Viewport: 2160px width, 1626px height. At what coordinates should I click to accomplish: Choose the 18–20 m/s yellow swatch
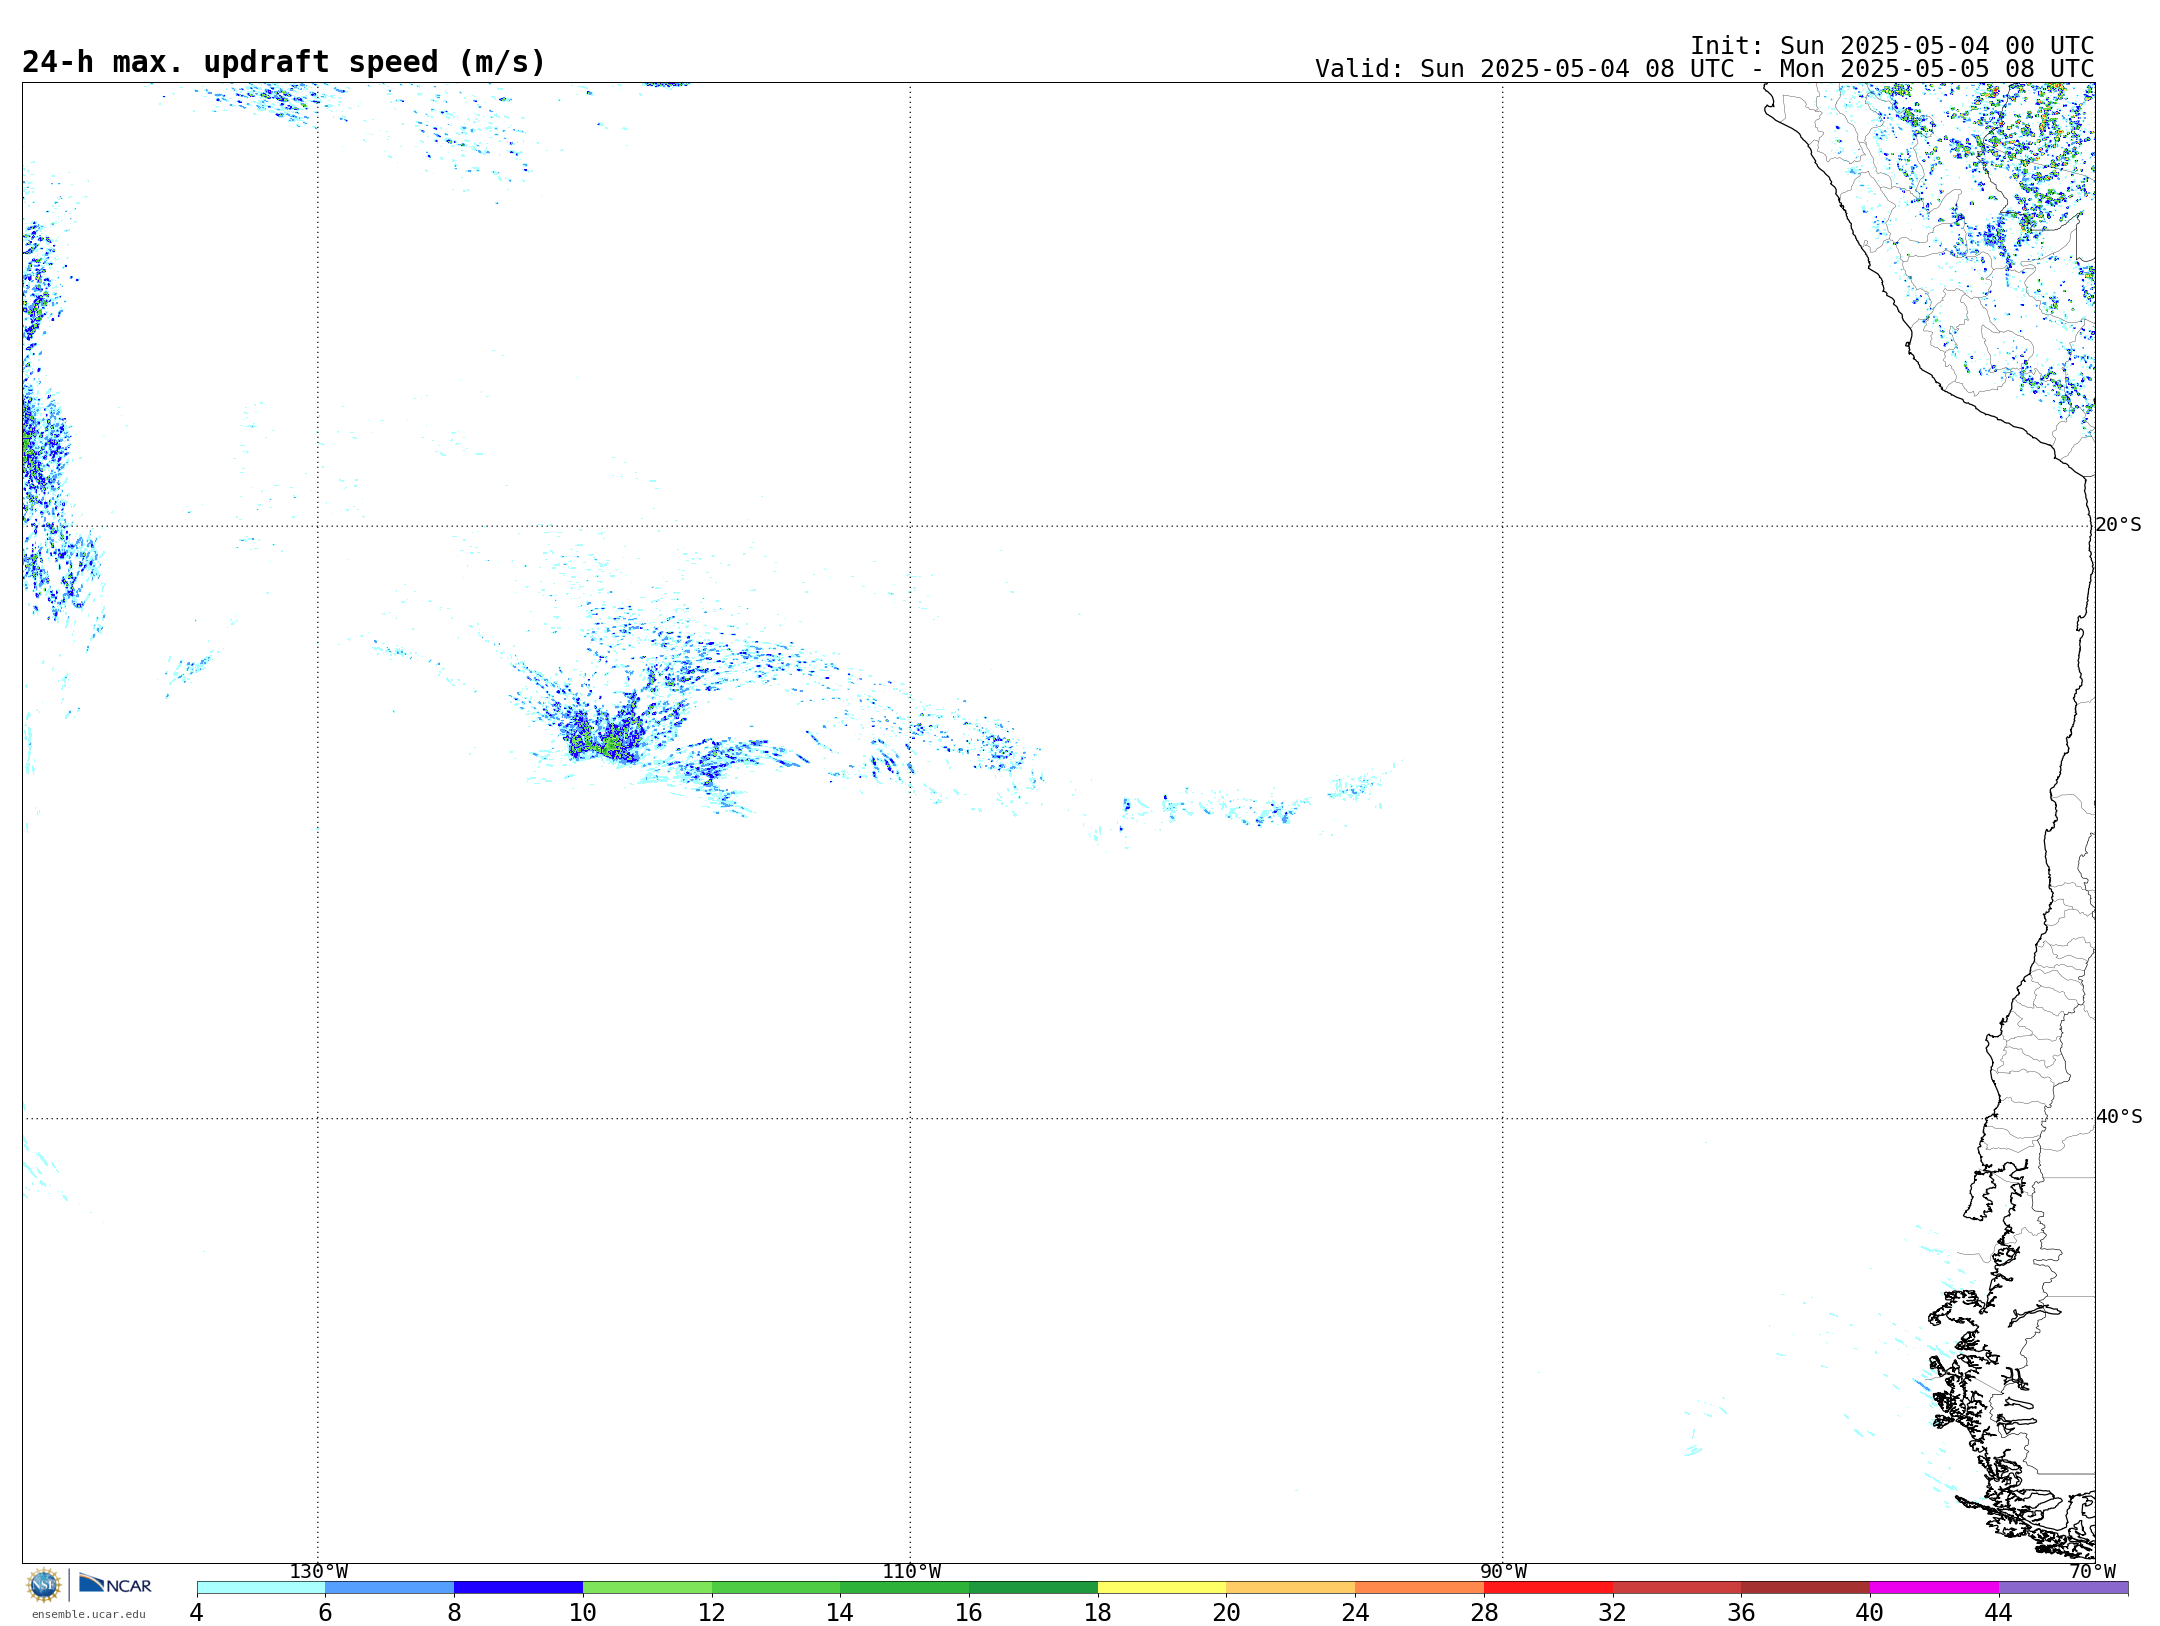click(1162, 1588)
